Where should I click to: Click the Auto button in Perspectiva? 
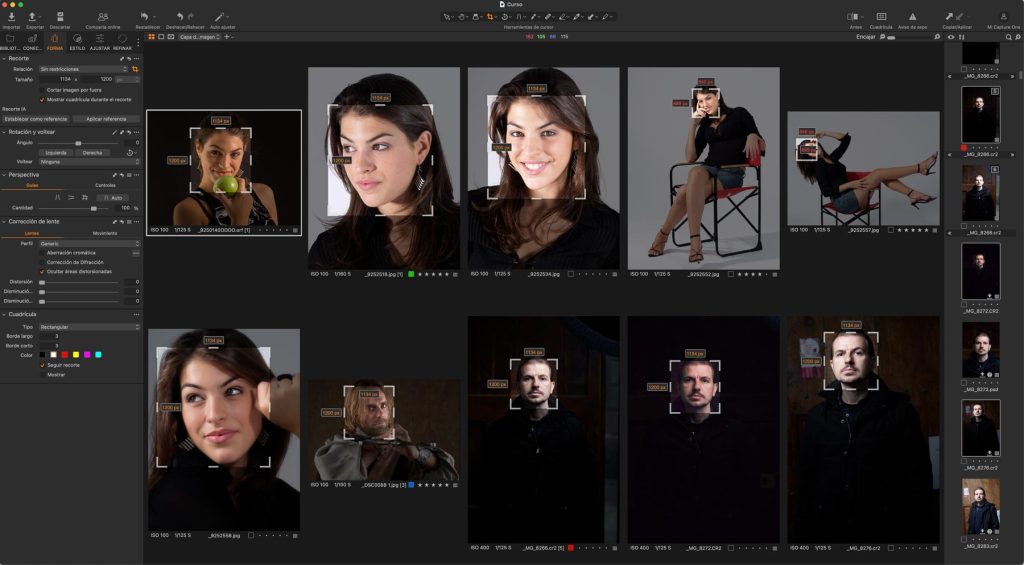[x=113, y=198]
